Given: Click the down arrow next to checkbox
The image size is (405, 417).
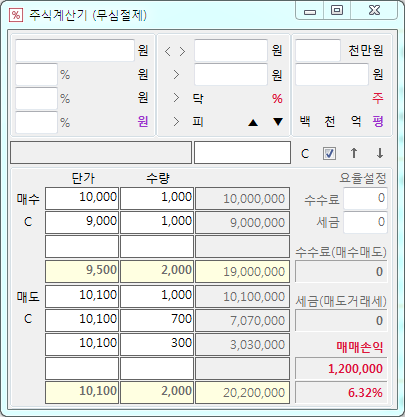Looking at the screenshot, I should [380, 153].
